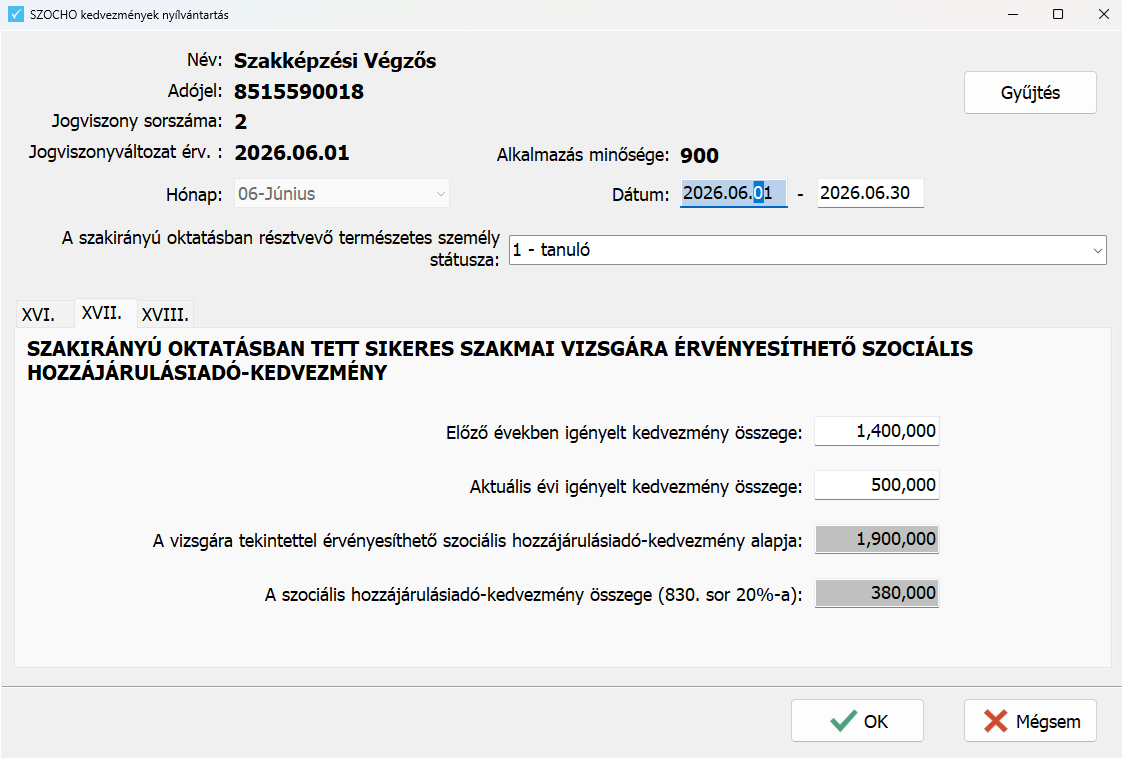Confirm the dialog with OK
The height and width of the screenshot is (758, 1122).
pos(857,720)
